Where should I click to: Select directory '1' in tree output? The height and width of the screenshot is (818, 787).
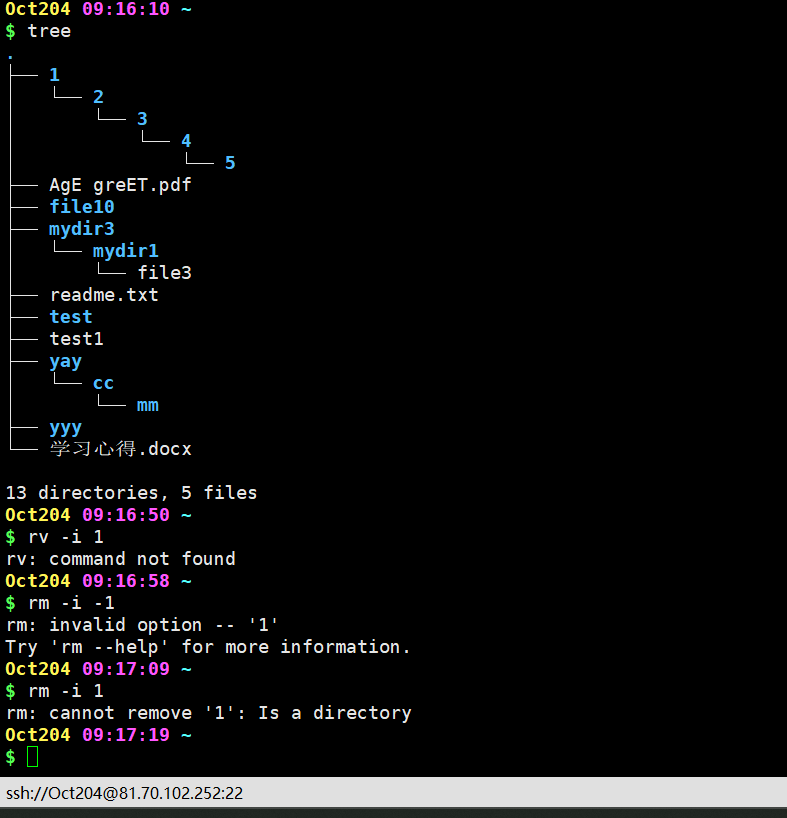point(54,75)
